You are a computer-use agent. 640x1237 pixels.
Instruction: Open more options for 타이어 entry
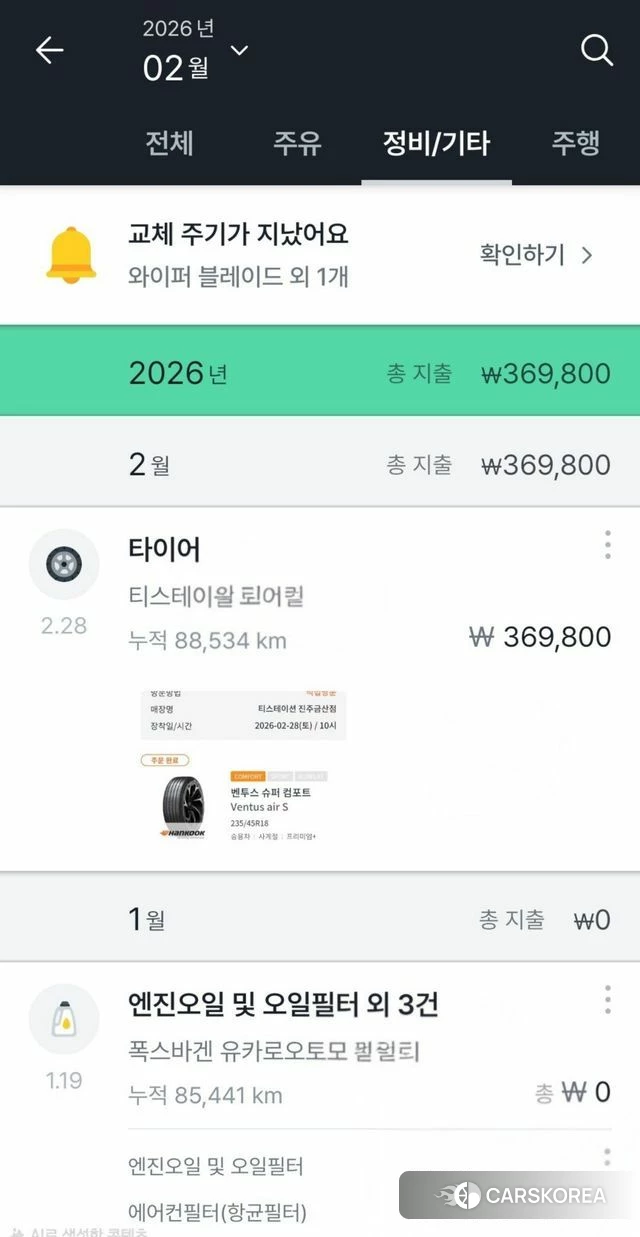tap(607, 545)
